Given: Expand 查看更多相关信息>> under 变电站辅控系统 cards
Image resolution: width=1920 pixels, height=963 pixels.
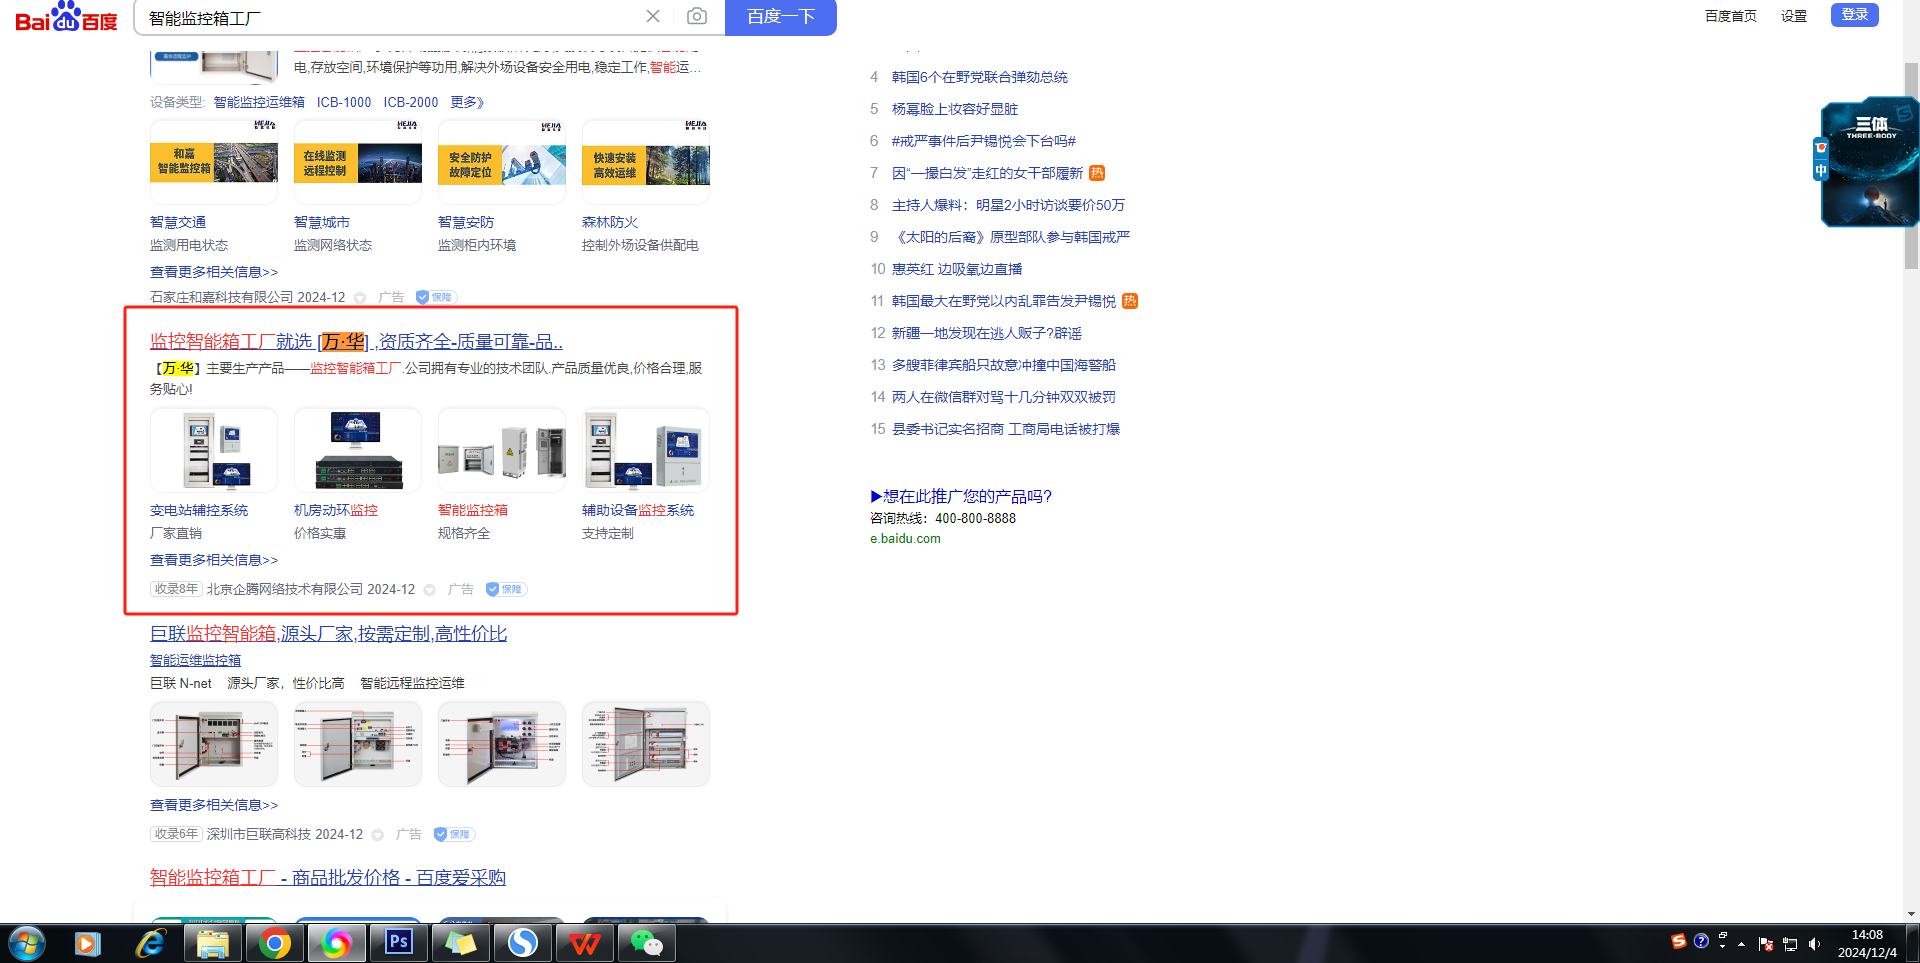Looking at the screenshot, I should point(214,560).
